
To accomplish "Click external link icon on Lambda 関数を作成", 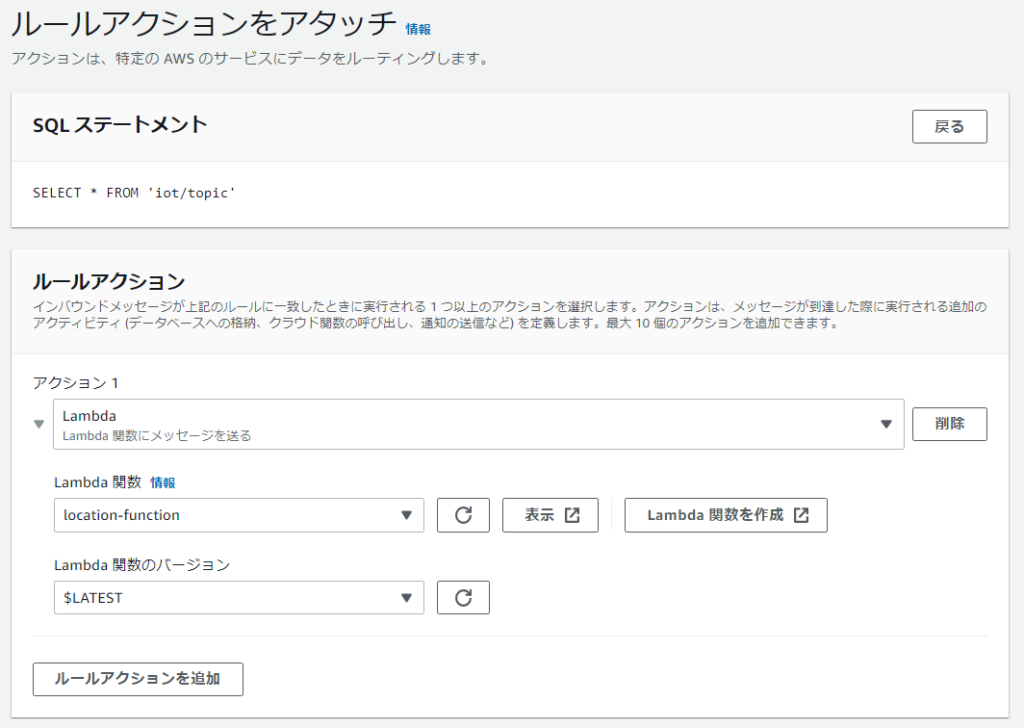I will point(801,515).
